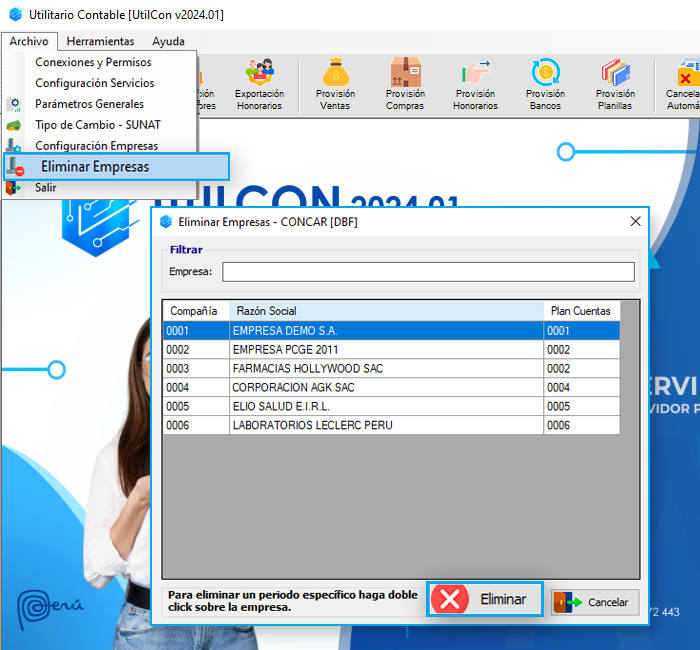Click the Cancelar button
This screenshot has height=650, width=700.
tap(595, 602)
